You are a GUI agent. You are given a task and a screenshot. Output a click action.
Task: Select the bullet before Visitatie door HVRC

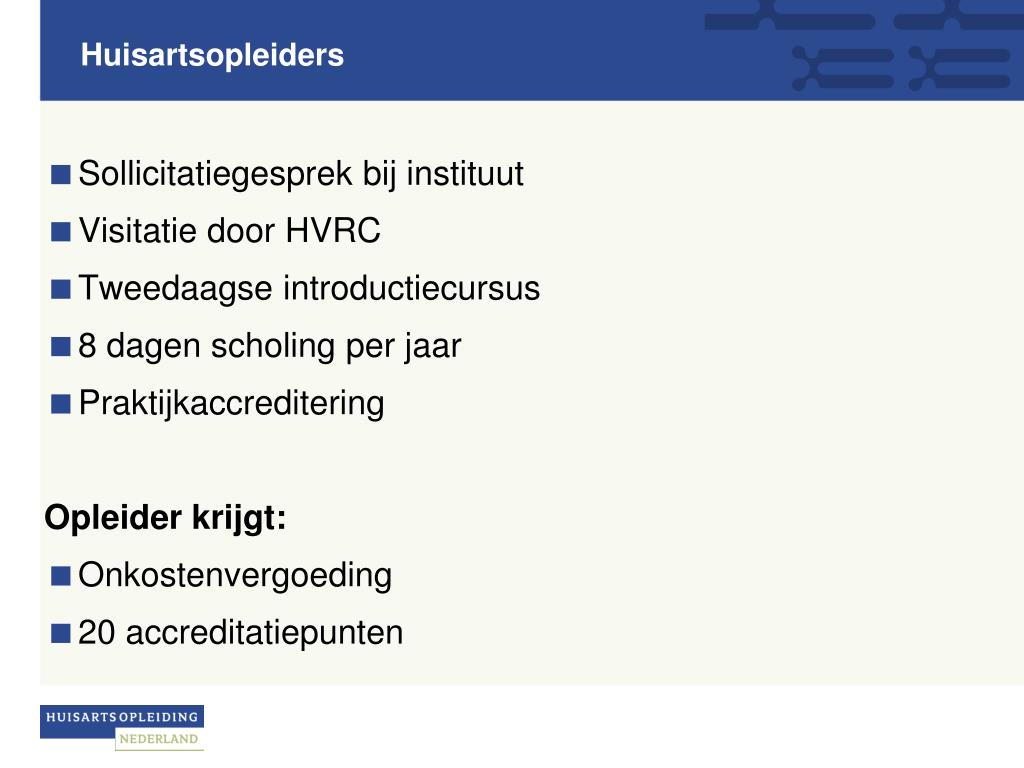[x=61, y=232]
